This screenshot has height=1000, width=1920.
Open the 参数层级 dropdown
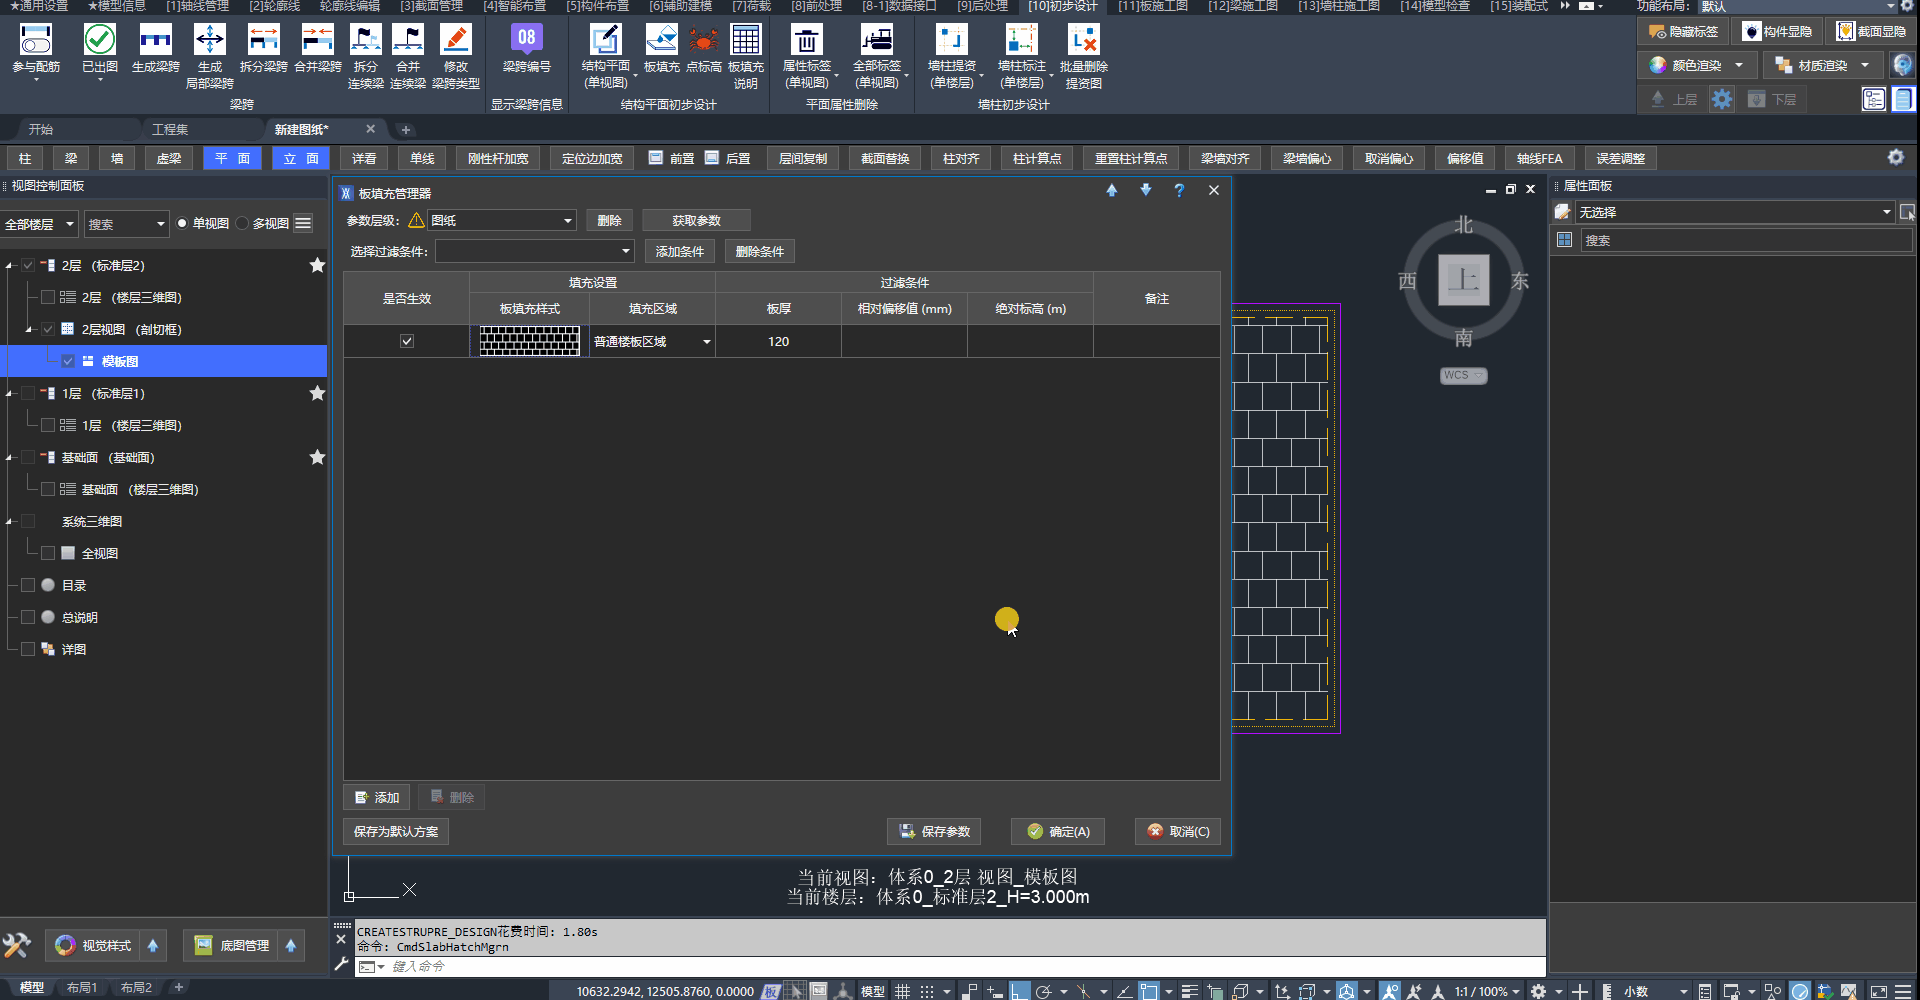coord(567,221)
